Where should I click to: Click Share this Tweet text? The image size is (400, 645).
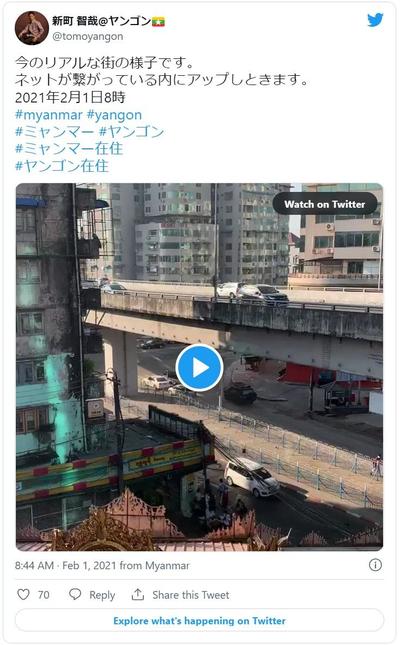point(191,595)
